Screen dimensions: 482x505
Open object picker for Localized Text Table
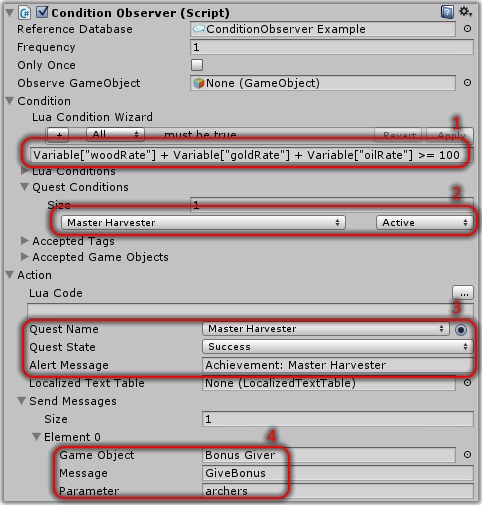click(x=467, y=383)
